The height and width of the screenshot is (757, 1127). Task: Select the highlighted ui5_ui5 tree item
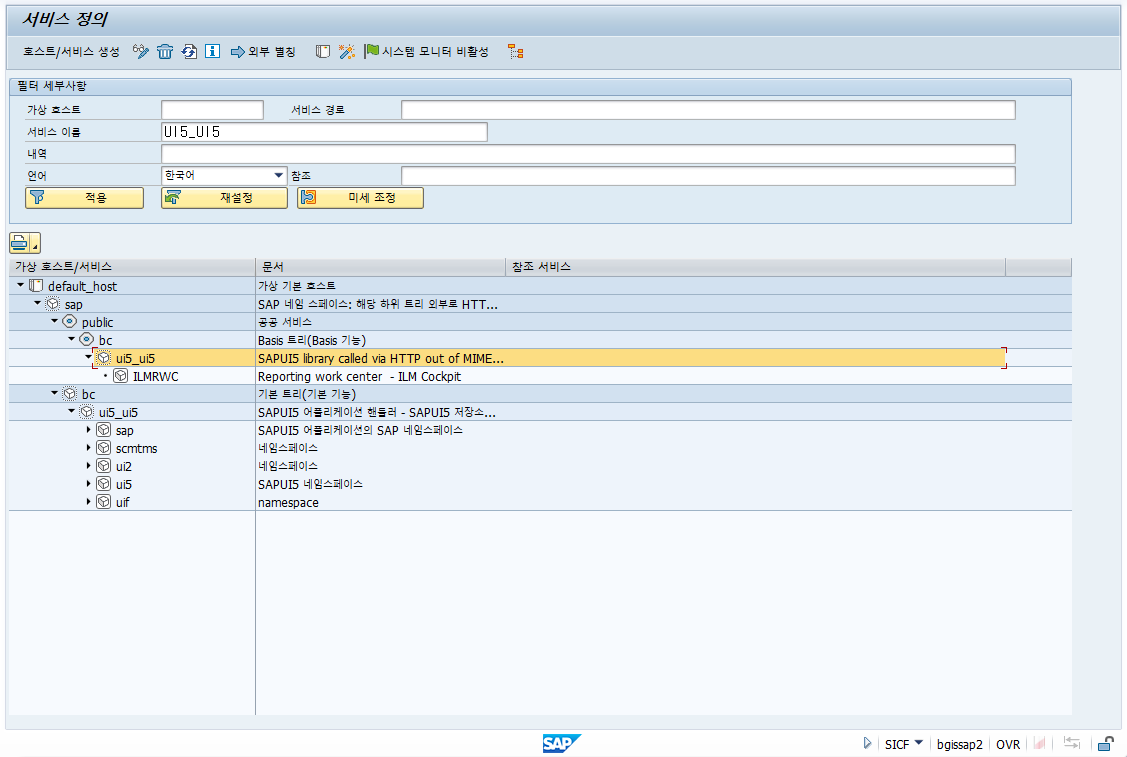135,358
